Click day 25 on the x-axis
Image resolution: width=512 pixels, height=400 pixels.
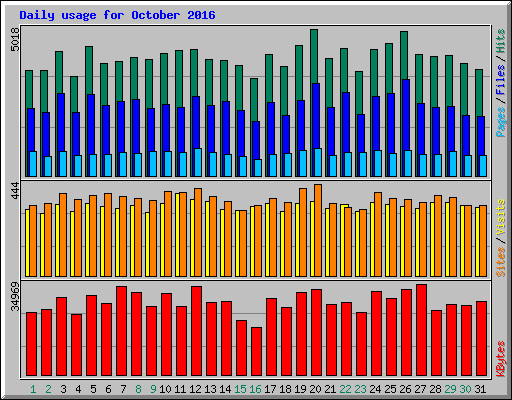(390, 389)
